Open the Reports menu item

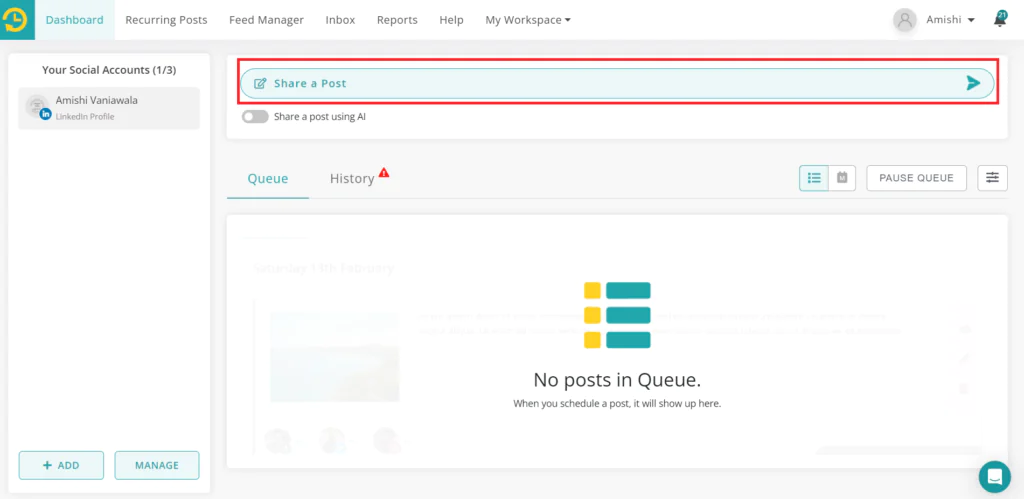point(397,20)
